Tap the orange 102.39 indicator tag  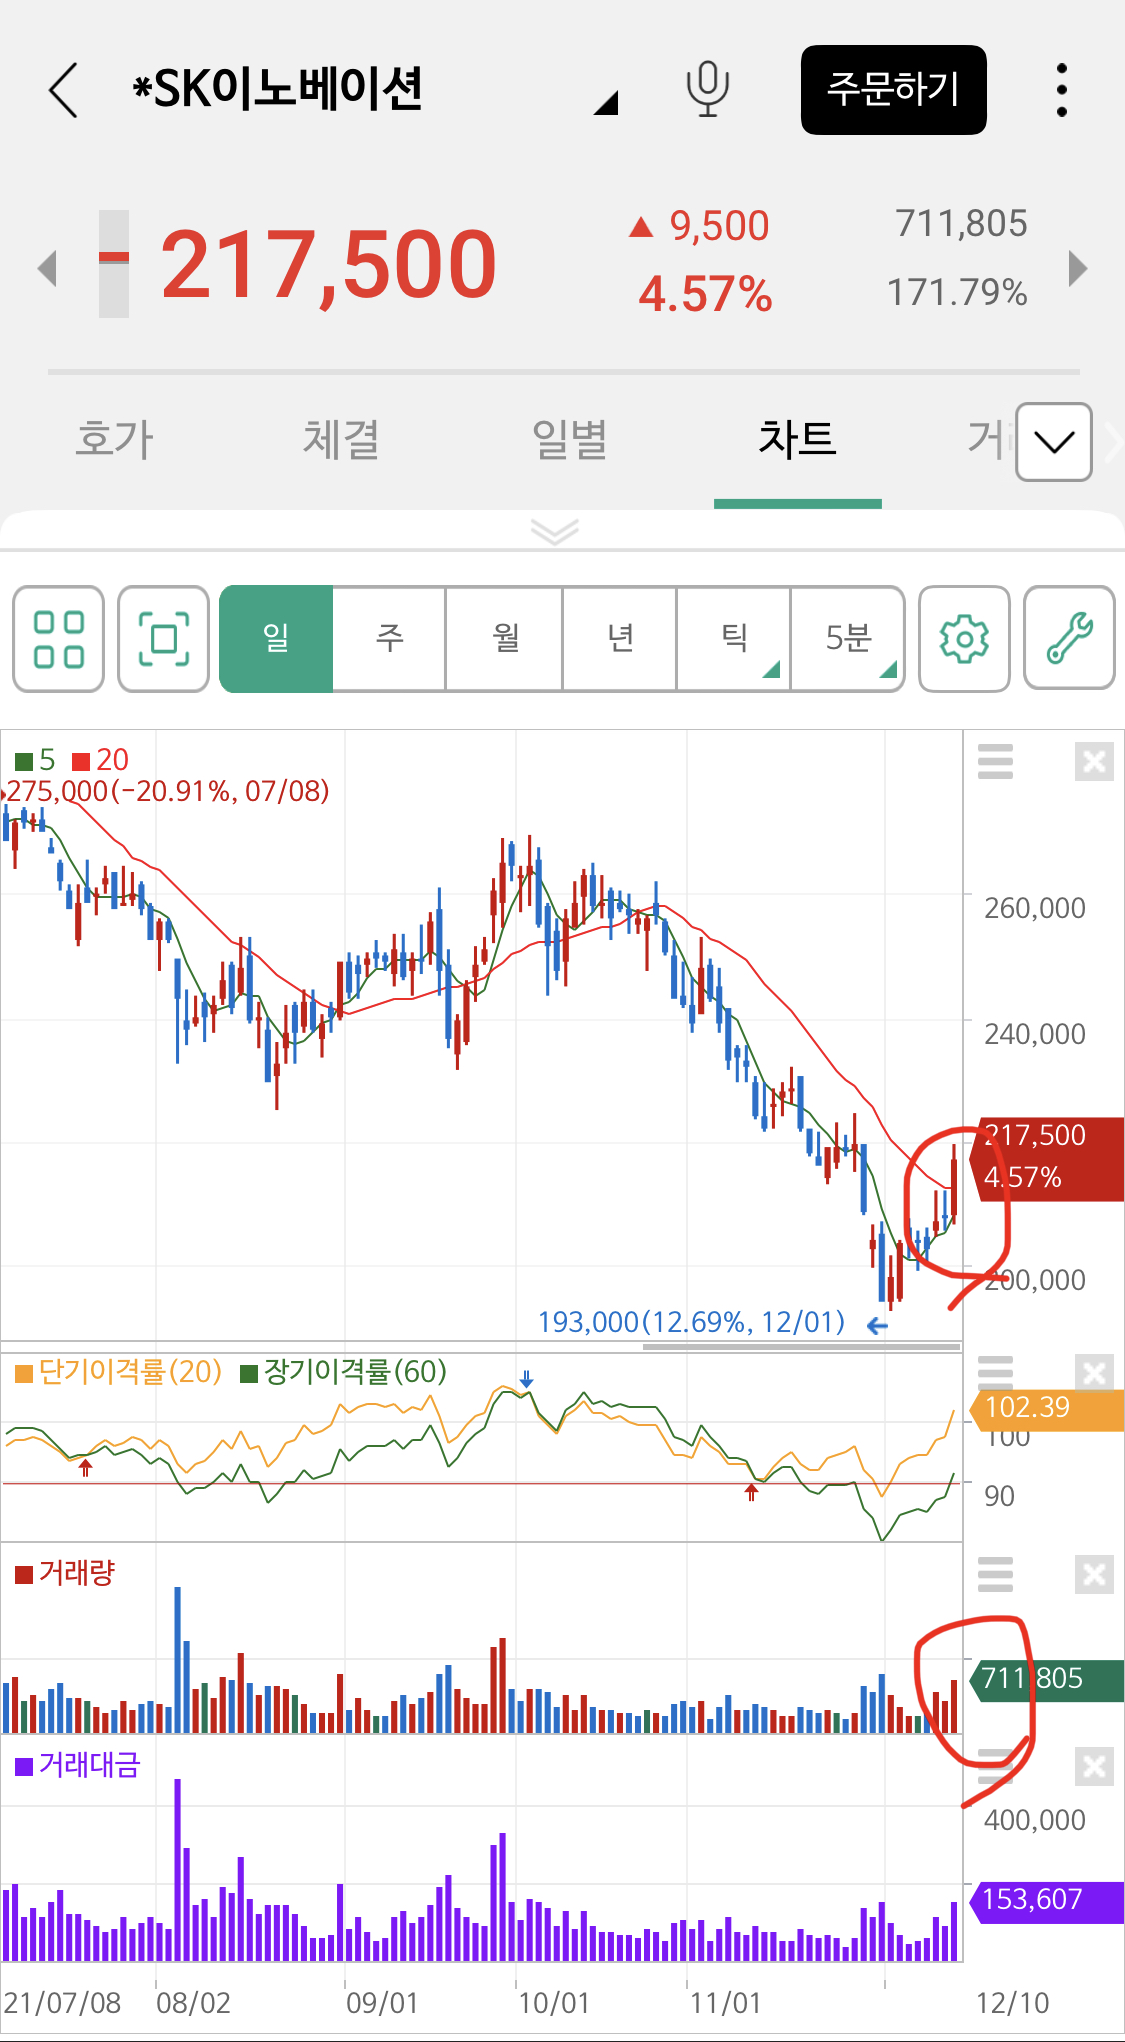(x=1047, y=1408)
